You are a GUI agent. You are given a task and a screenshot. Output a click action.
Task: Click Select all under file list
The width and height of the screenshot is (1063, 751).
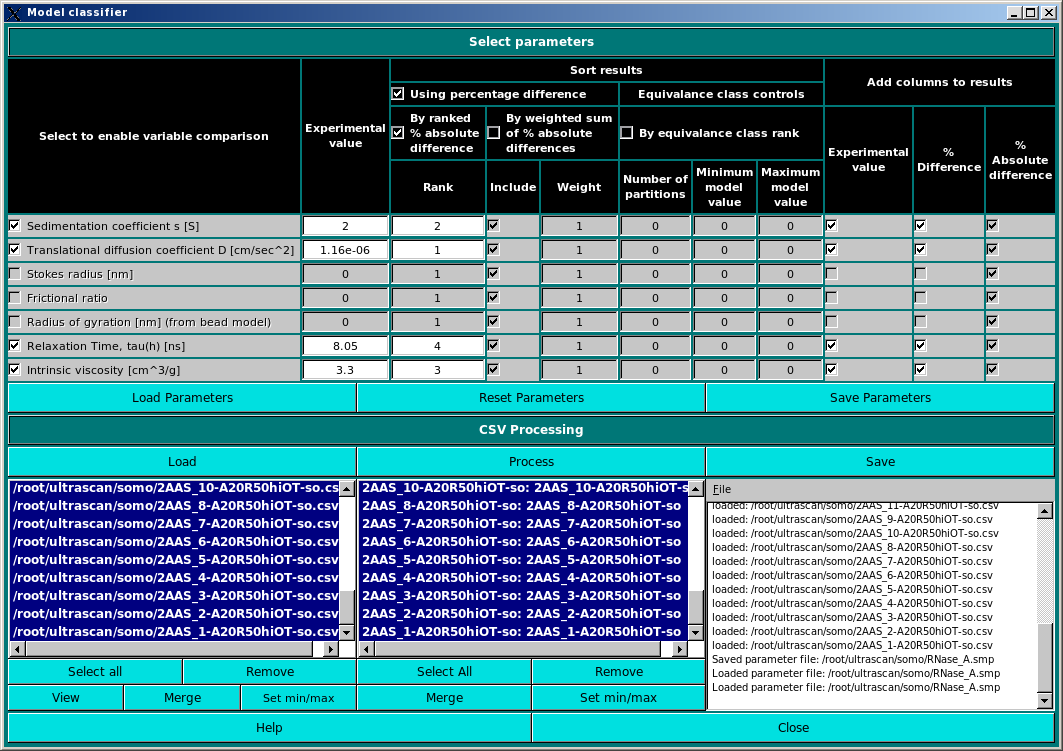pyautogui.click(x=95, y=672)
